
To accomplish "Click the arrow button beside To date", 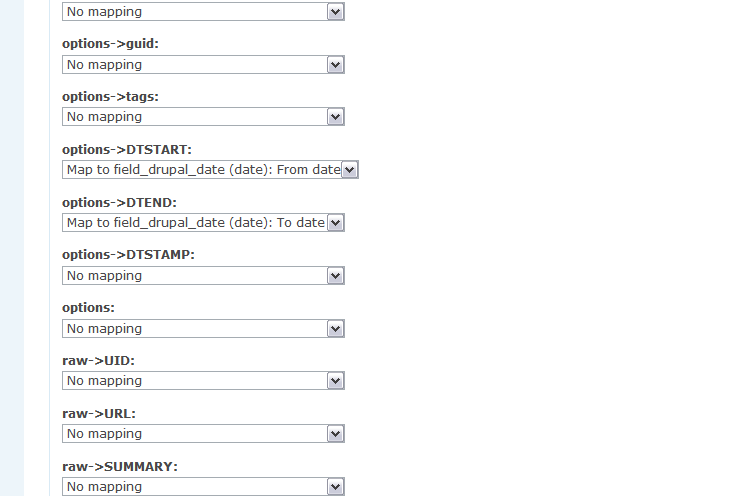I will pyautogui.click(x=335, y=222).
